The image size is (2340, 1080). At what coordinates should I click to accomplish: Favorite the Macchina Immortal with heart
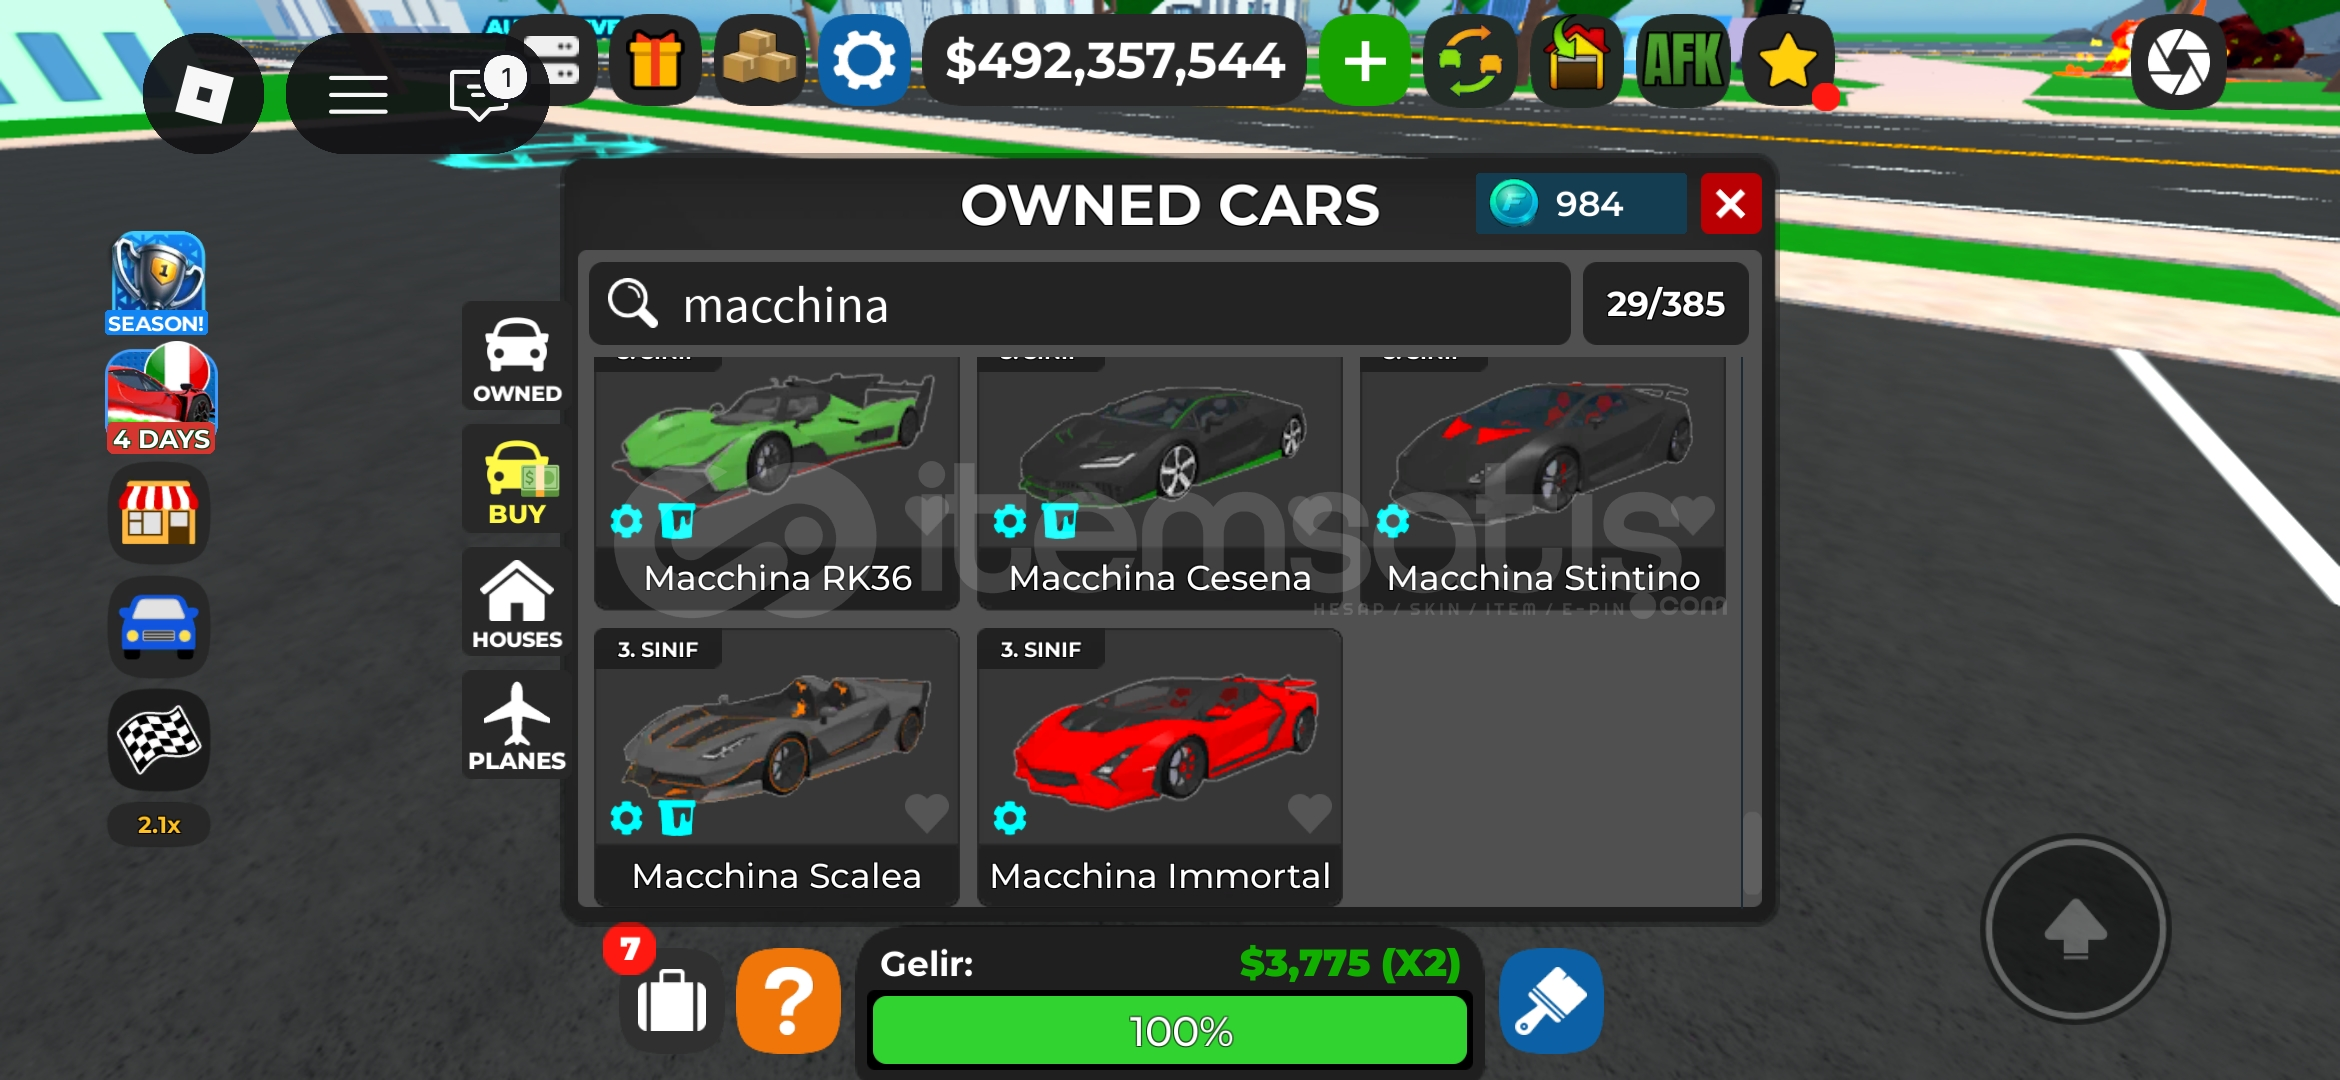tap(1309, 812)
